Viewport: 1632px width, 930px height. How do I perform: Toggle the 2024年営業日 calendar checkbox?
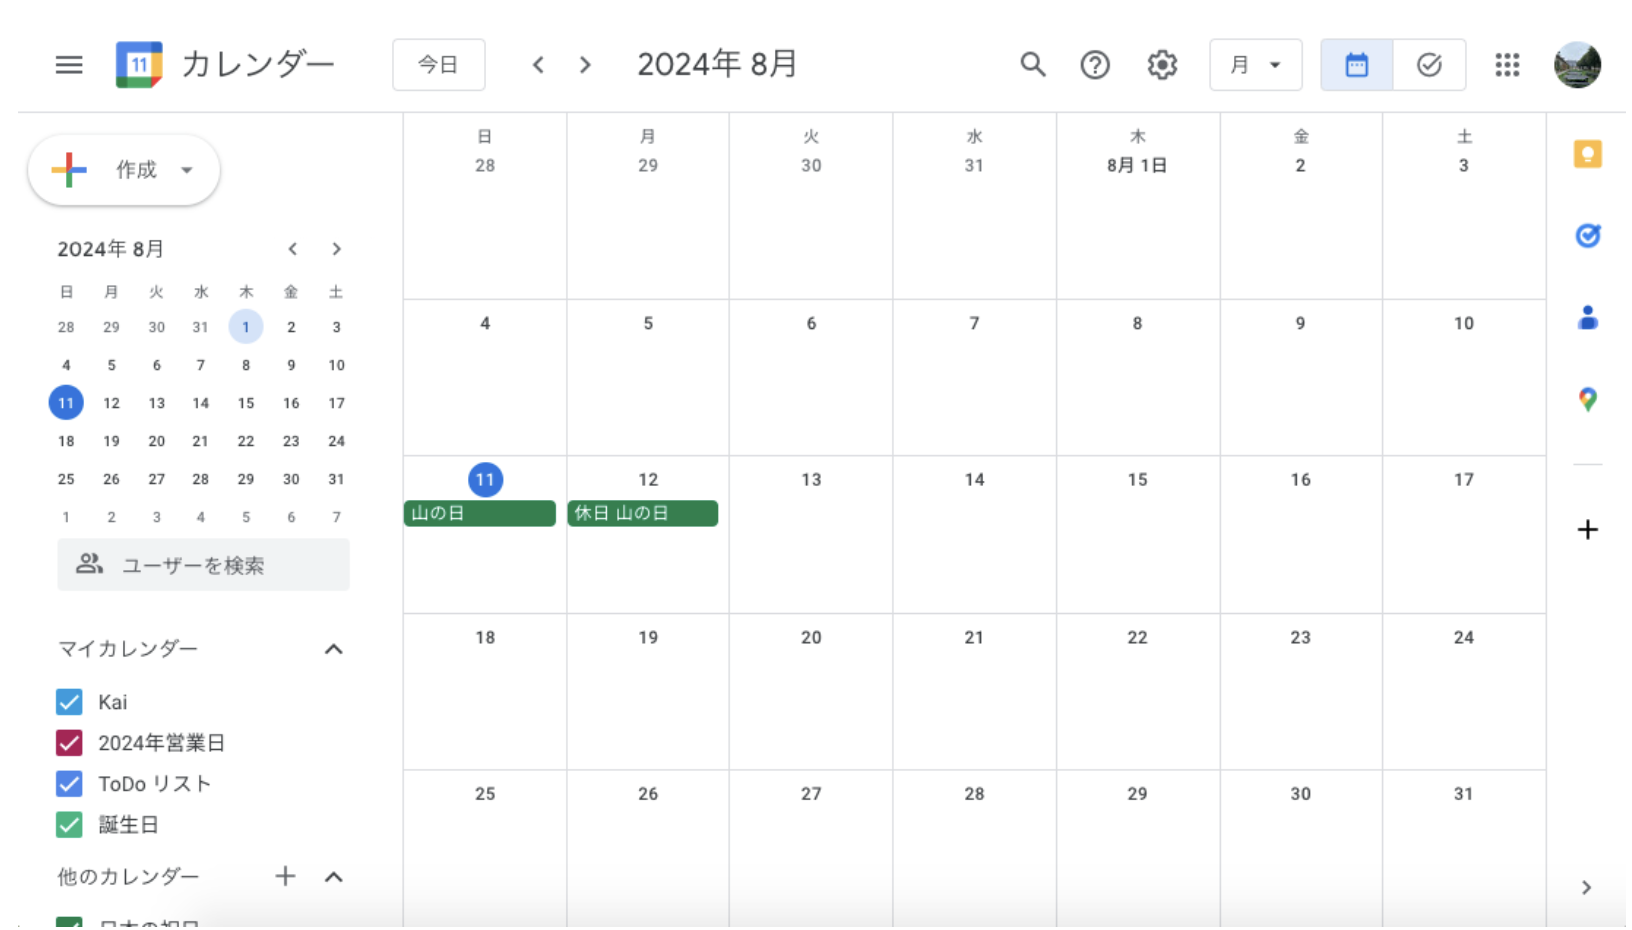click(69, 743)
